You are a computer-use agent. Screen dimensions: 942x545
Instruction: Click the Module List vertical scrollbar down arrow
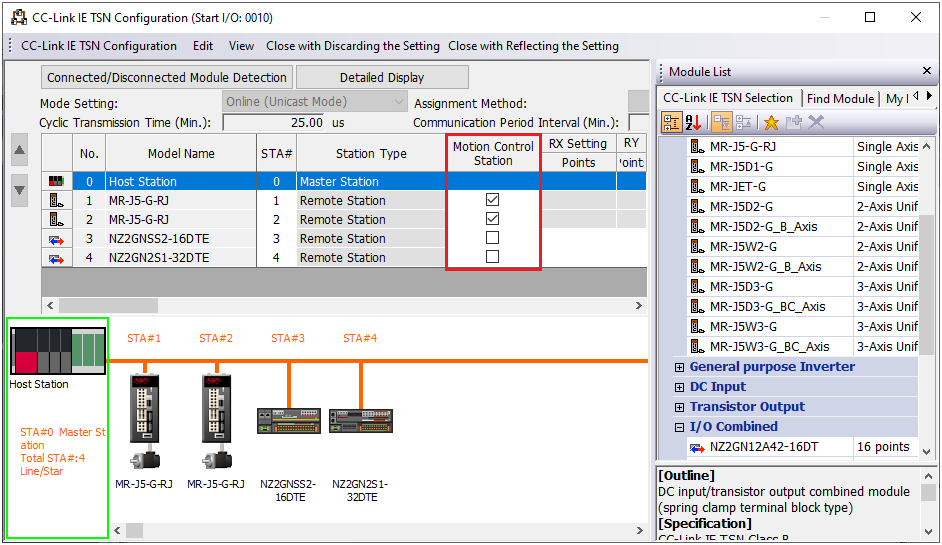926,451
